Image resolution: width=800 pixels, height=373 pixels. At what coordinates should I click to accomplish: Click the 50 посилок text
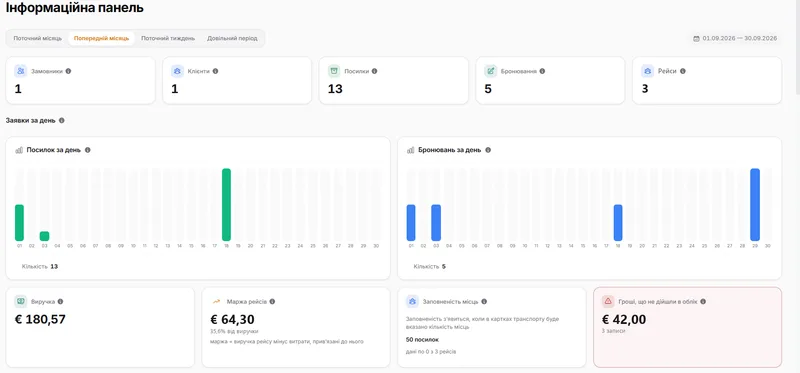422,339
